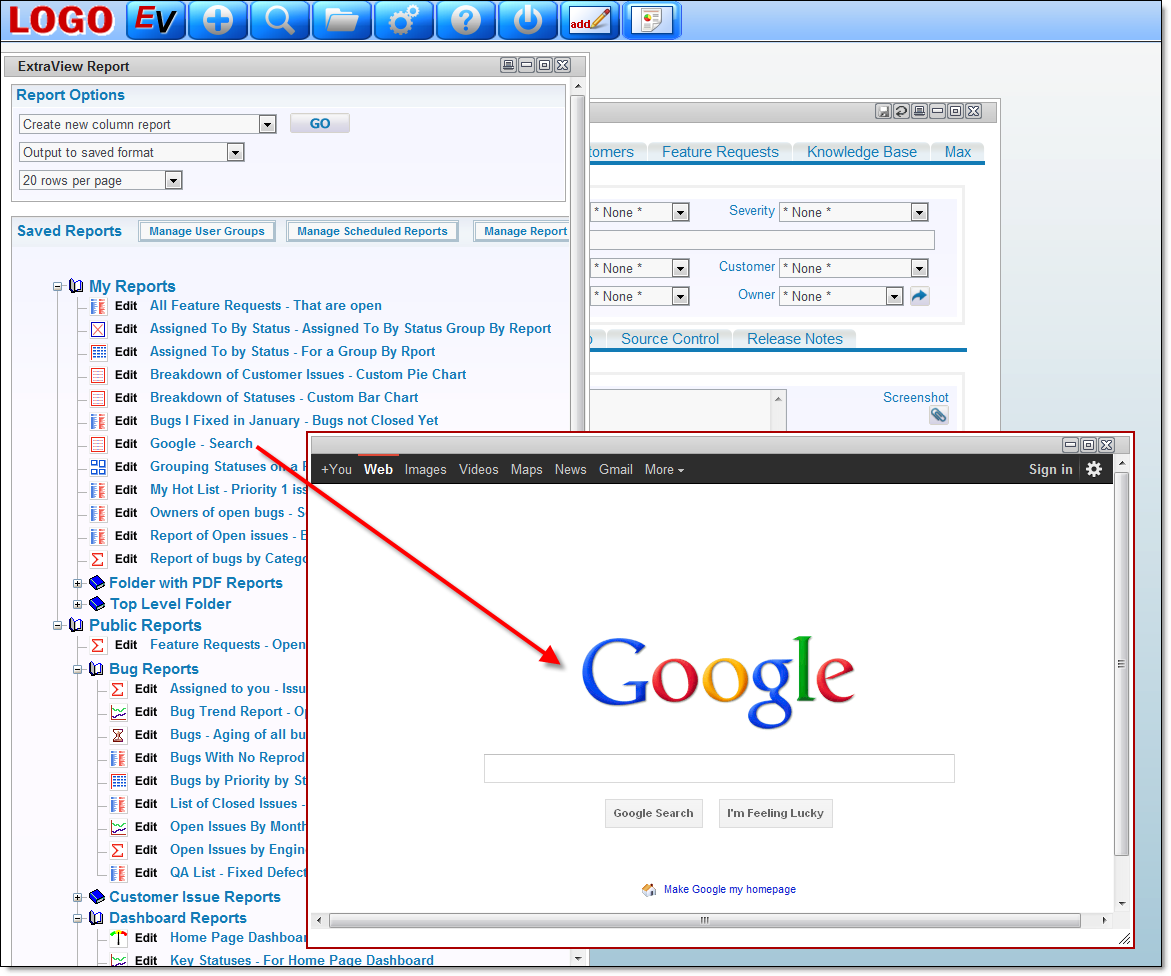The image size is (1171, 976).
Task: Collapse the Public Reports folder
Action: click(x=58, y=625)
